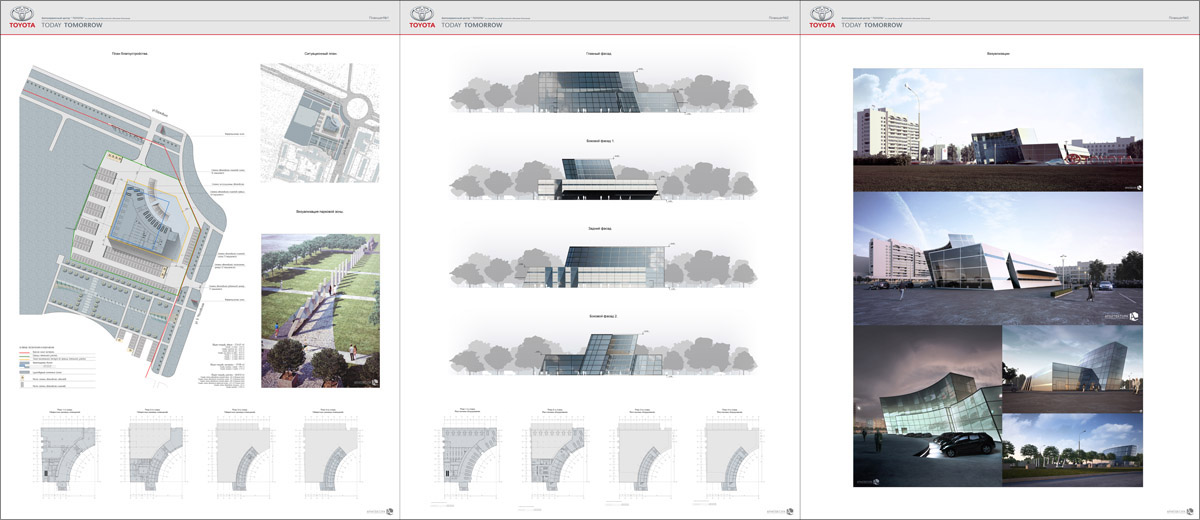Open the night render with black car
1200x520 pixels.
[927, 405]
